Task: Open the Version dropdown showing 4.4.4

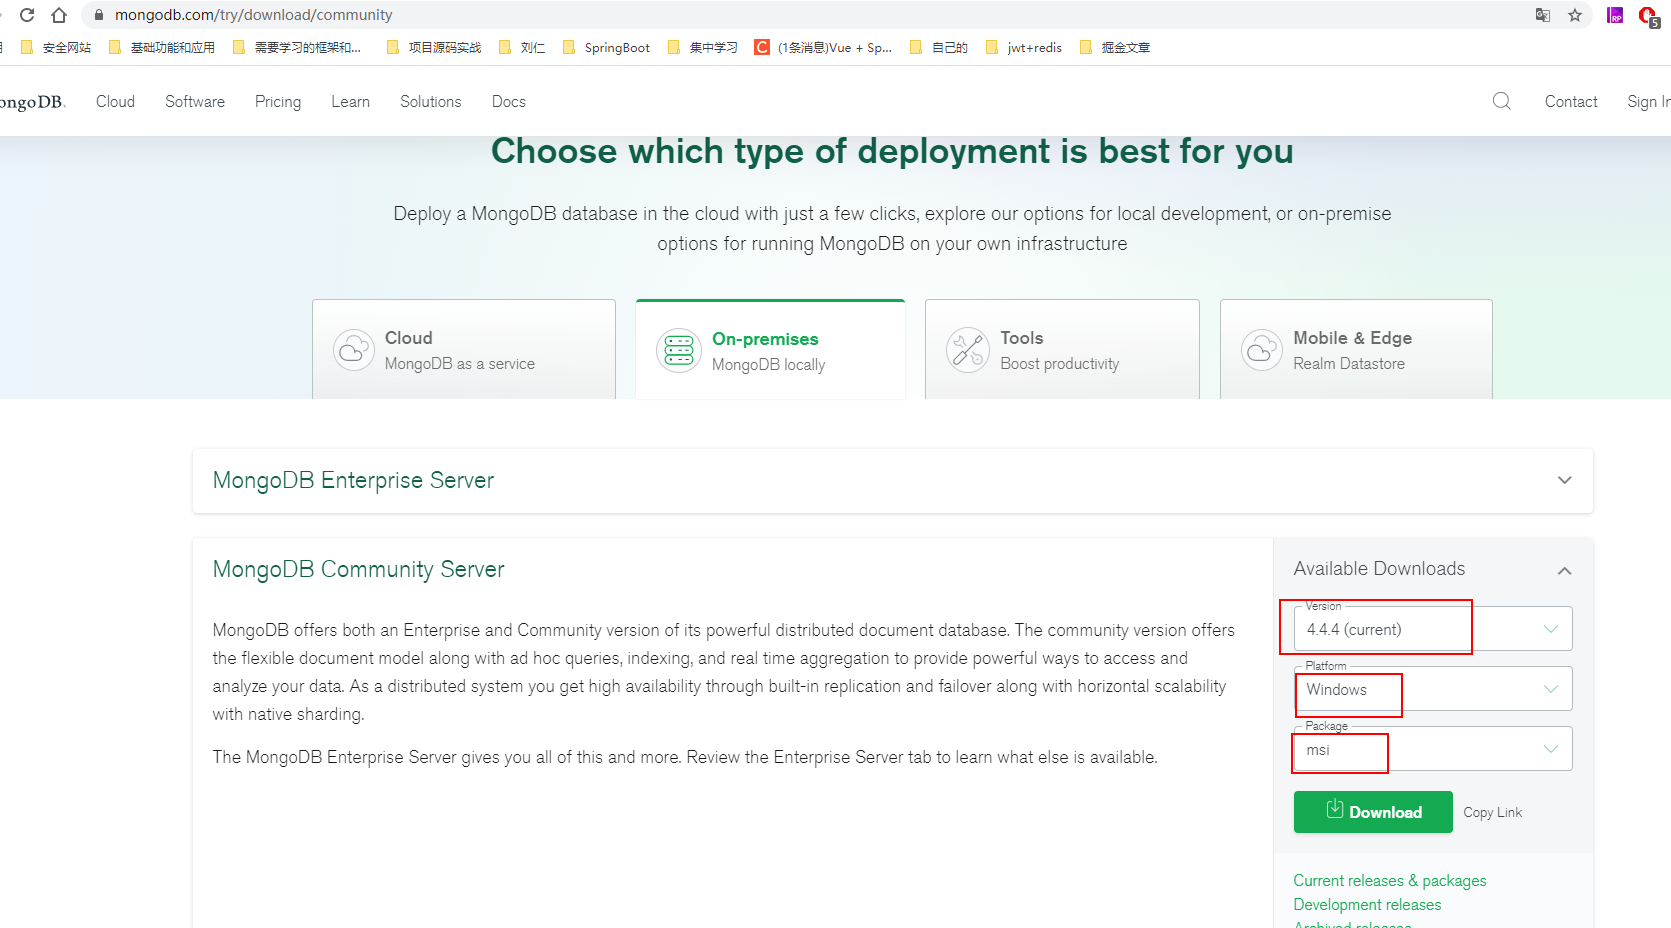Action: point(1432,629)
